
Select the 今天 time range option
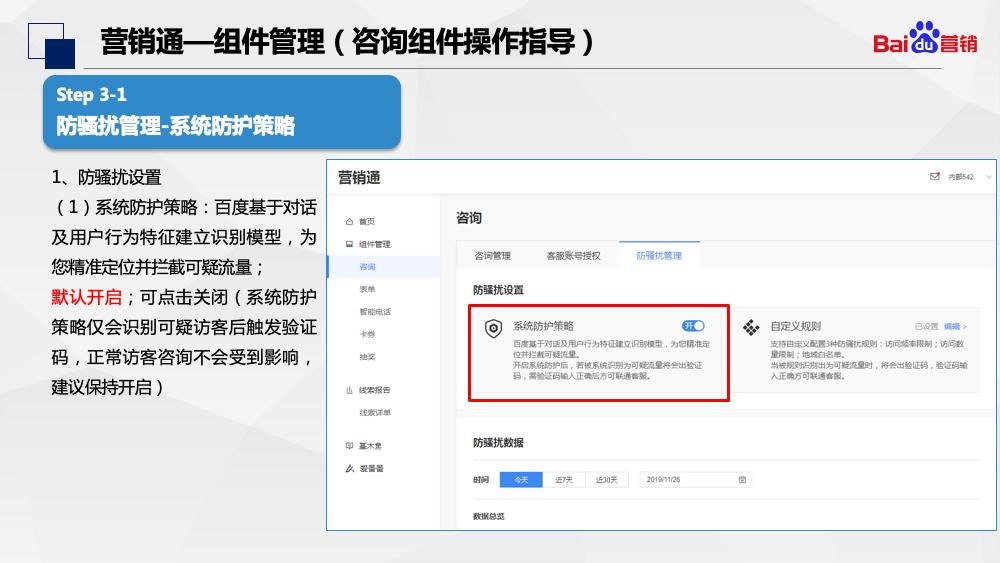pos(520,480)
